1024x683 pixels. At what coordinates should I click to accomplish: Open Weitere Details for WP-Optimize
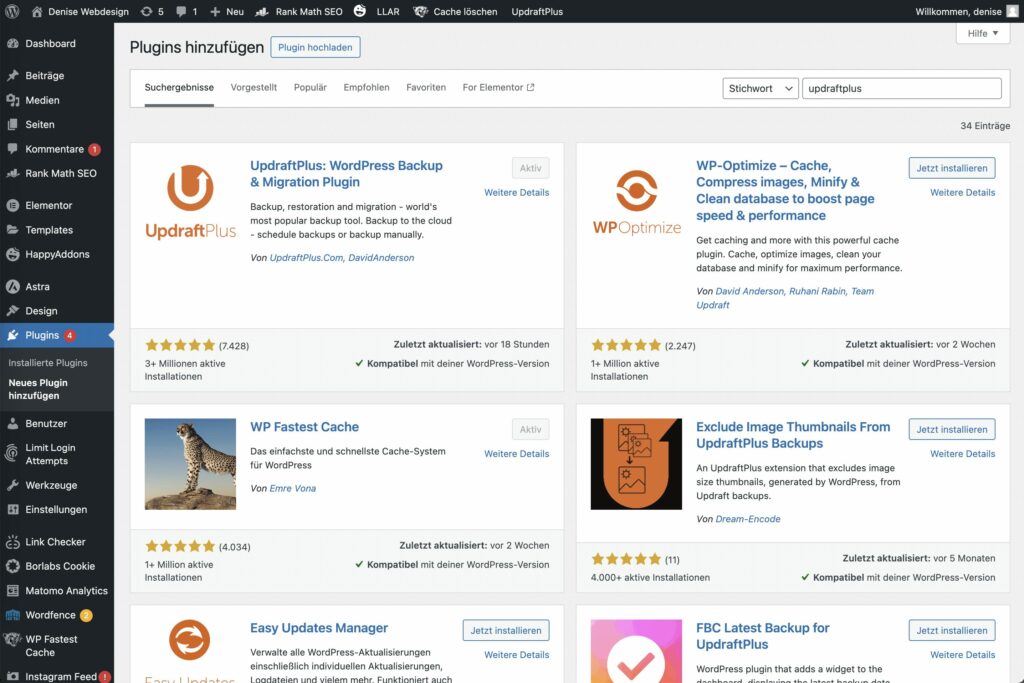click(963, 193)
